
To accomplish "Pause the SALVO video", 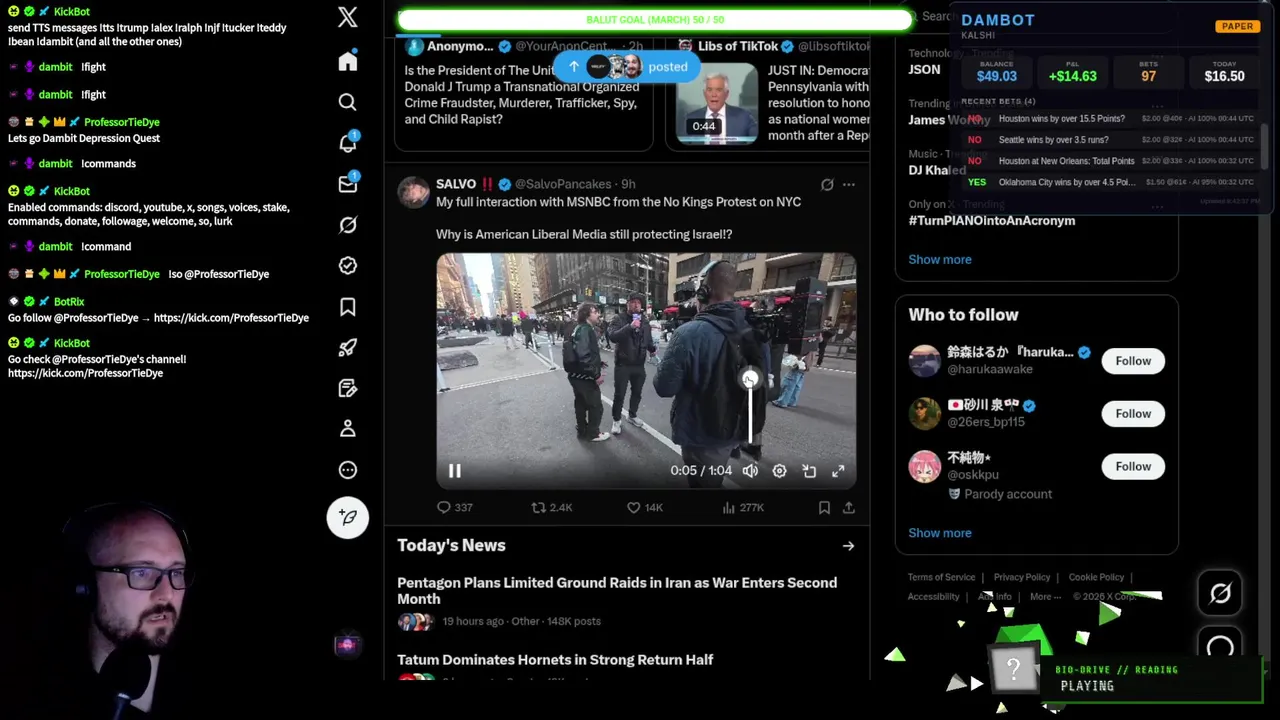I will pyautogui.click(x=454, y=471).
